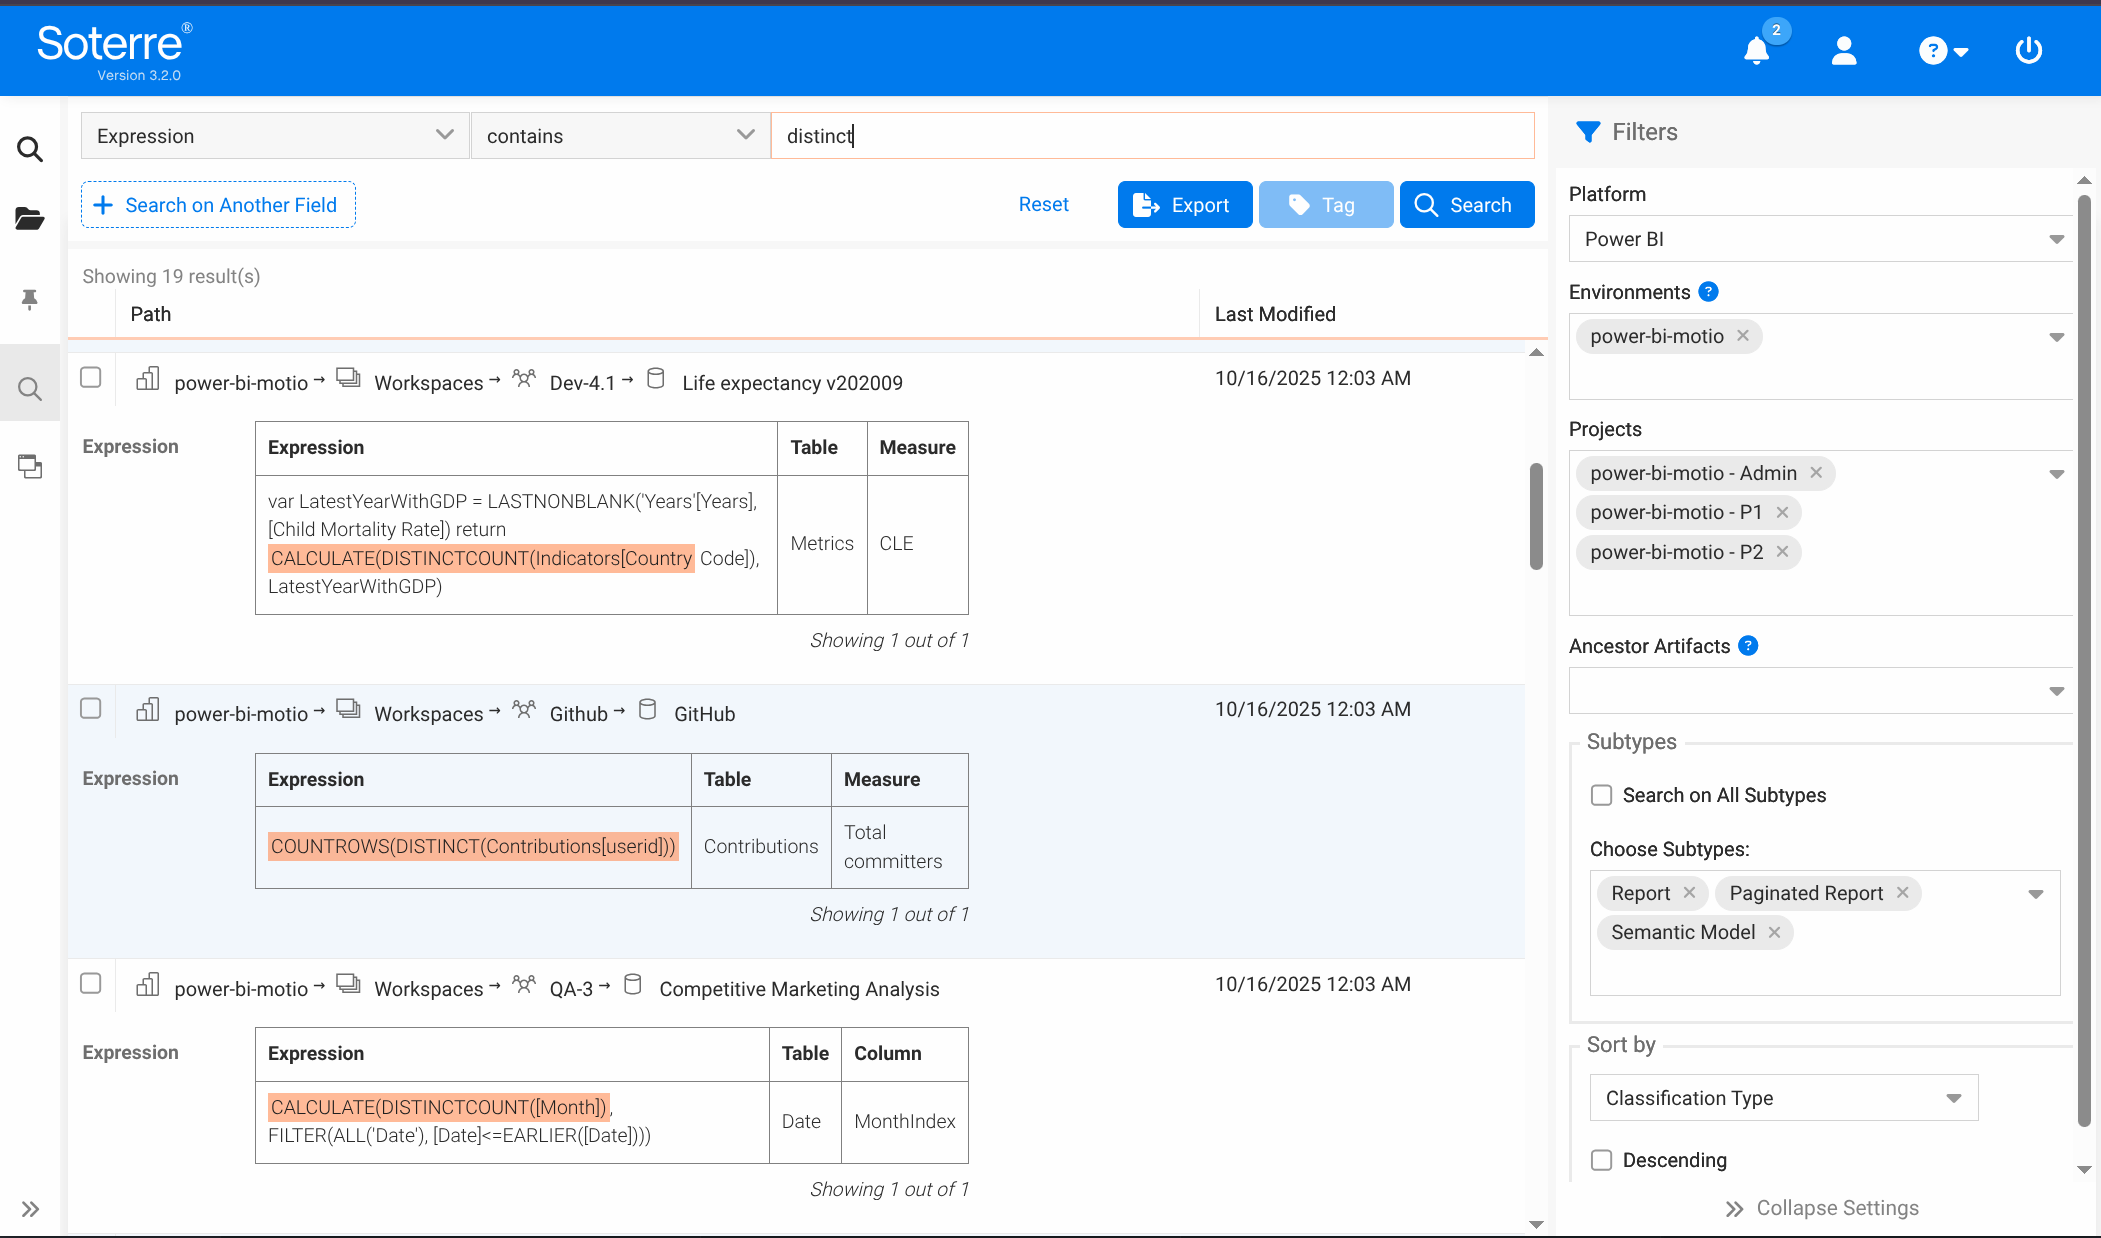Open the notifications bell icon
This screenshot has height=1238, width=2101.
point(1756,50)
